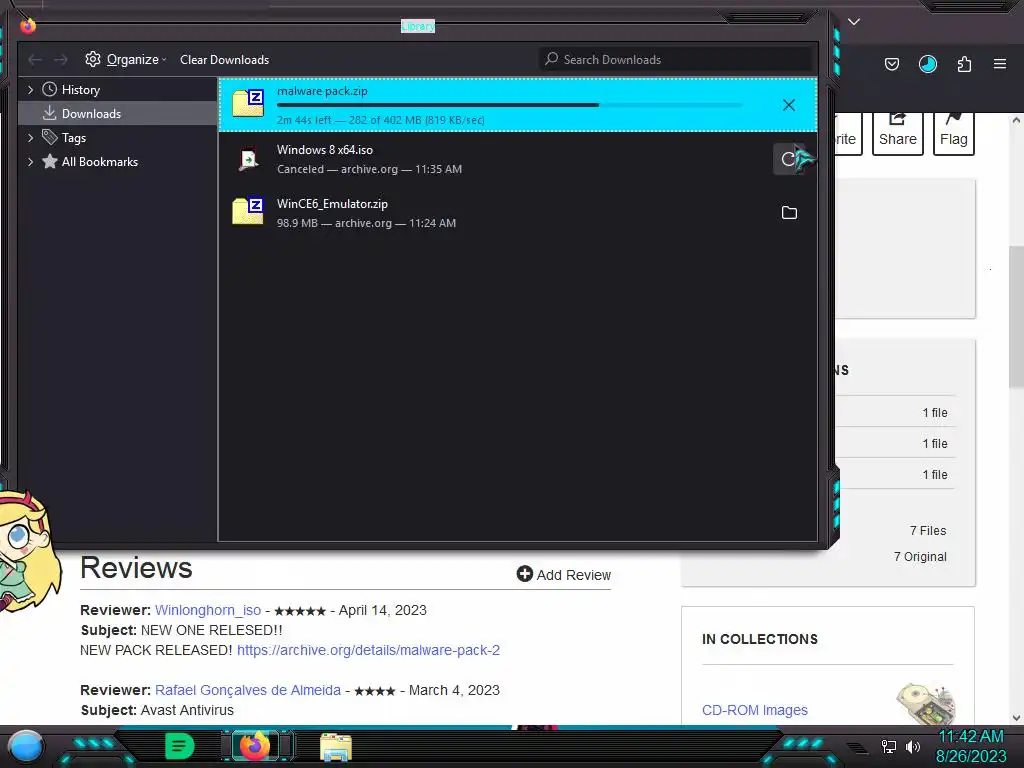The height and width of the screenshot is (768, 1024).
Task: Open reviewer Winlonghorn_iso profile link
Action: click(208, 610)
